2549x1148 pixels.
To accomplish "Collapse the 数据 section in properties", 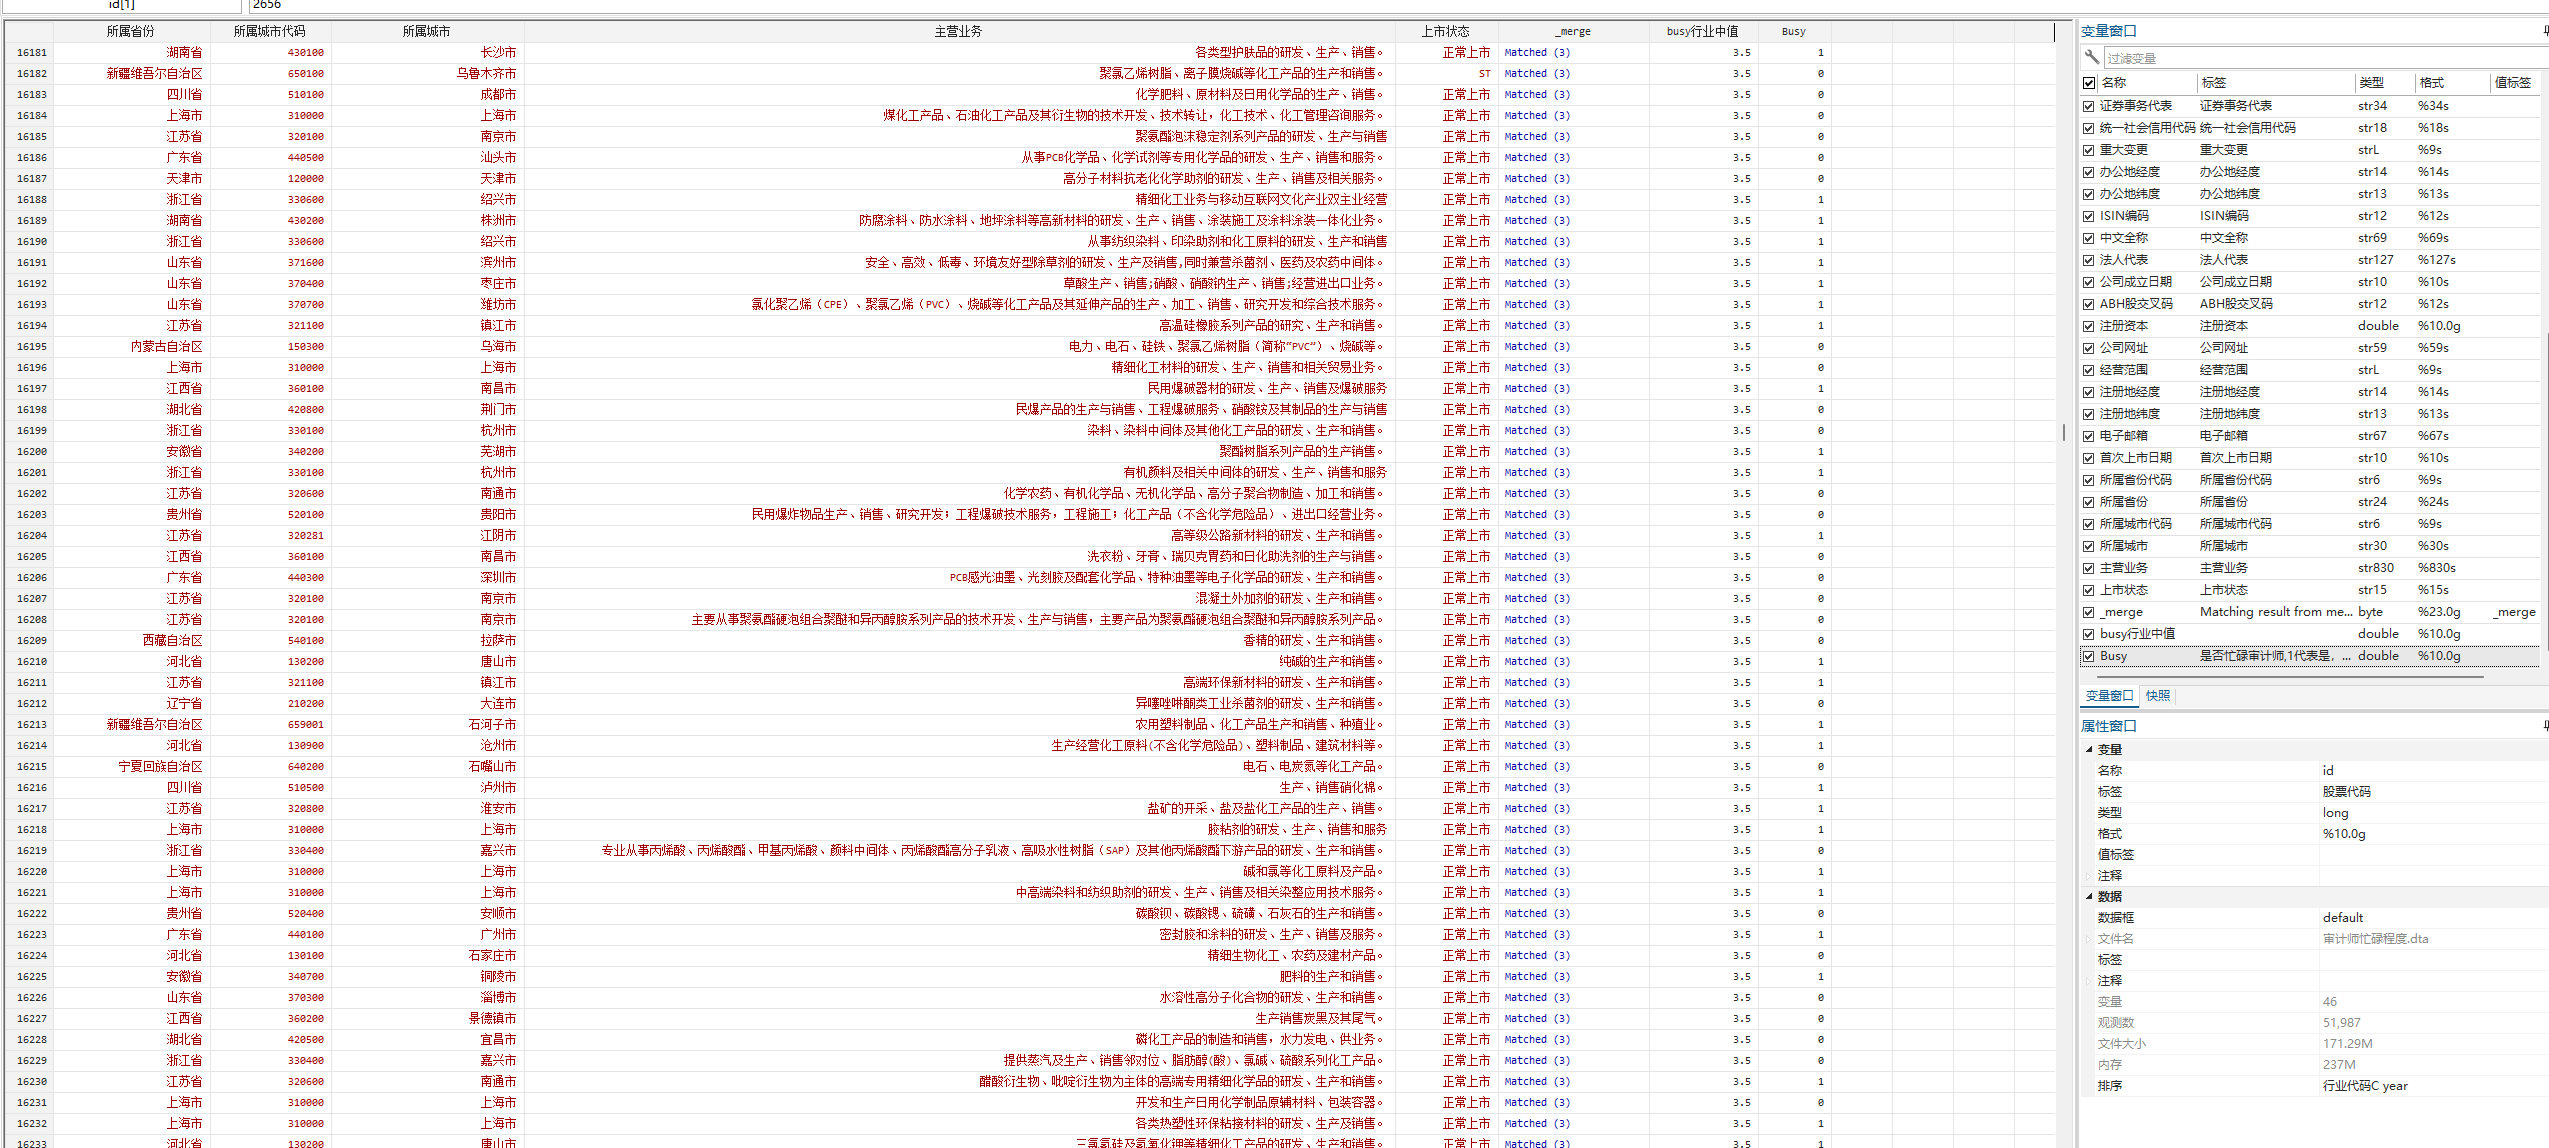I will [2089, 896].
